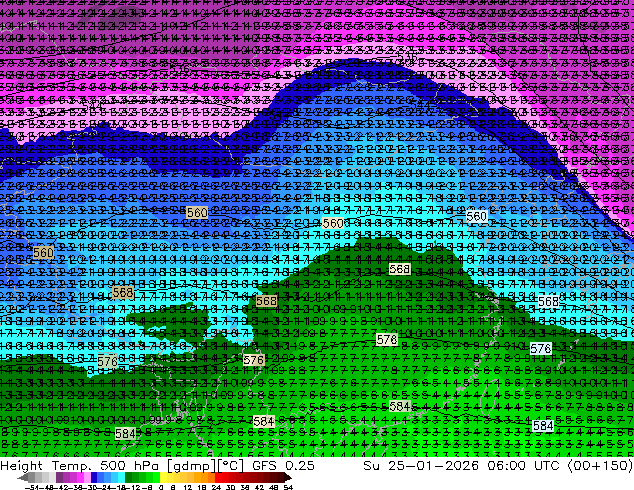
Task: Pick the yellow swatch in the temperature legend
Action: (x=163, y=478)
